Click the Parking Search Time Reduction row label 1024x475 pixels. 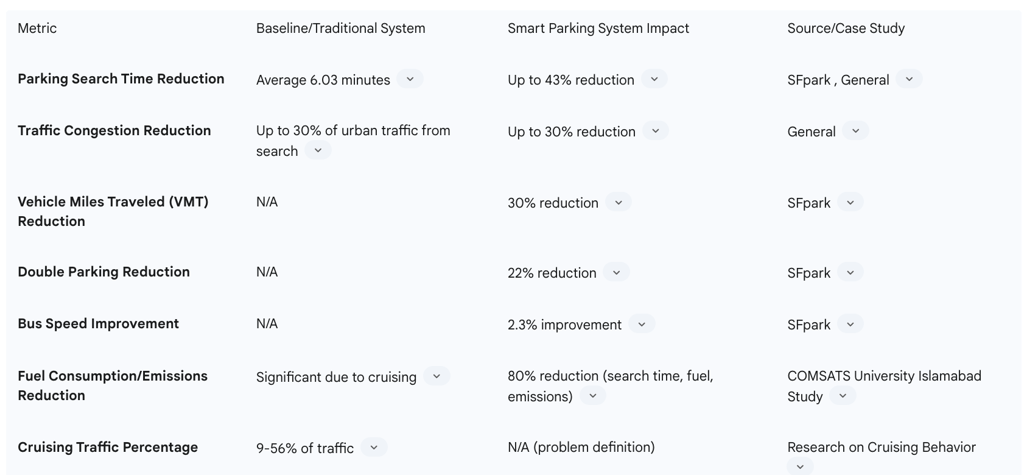(x=121, y=79)
